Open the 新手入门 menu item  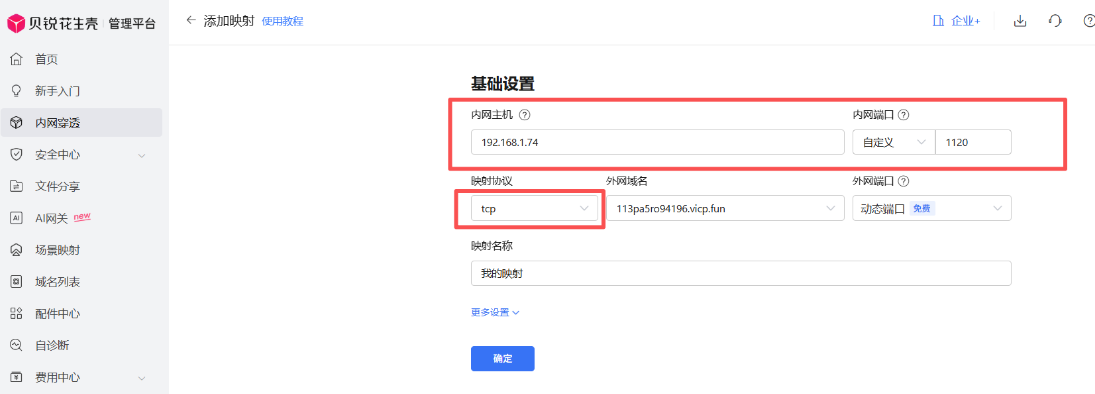point(82,91)
